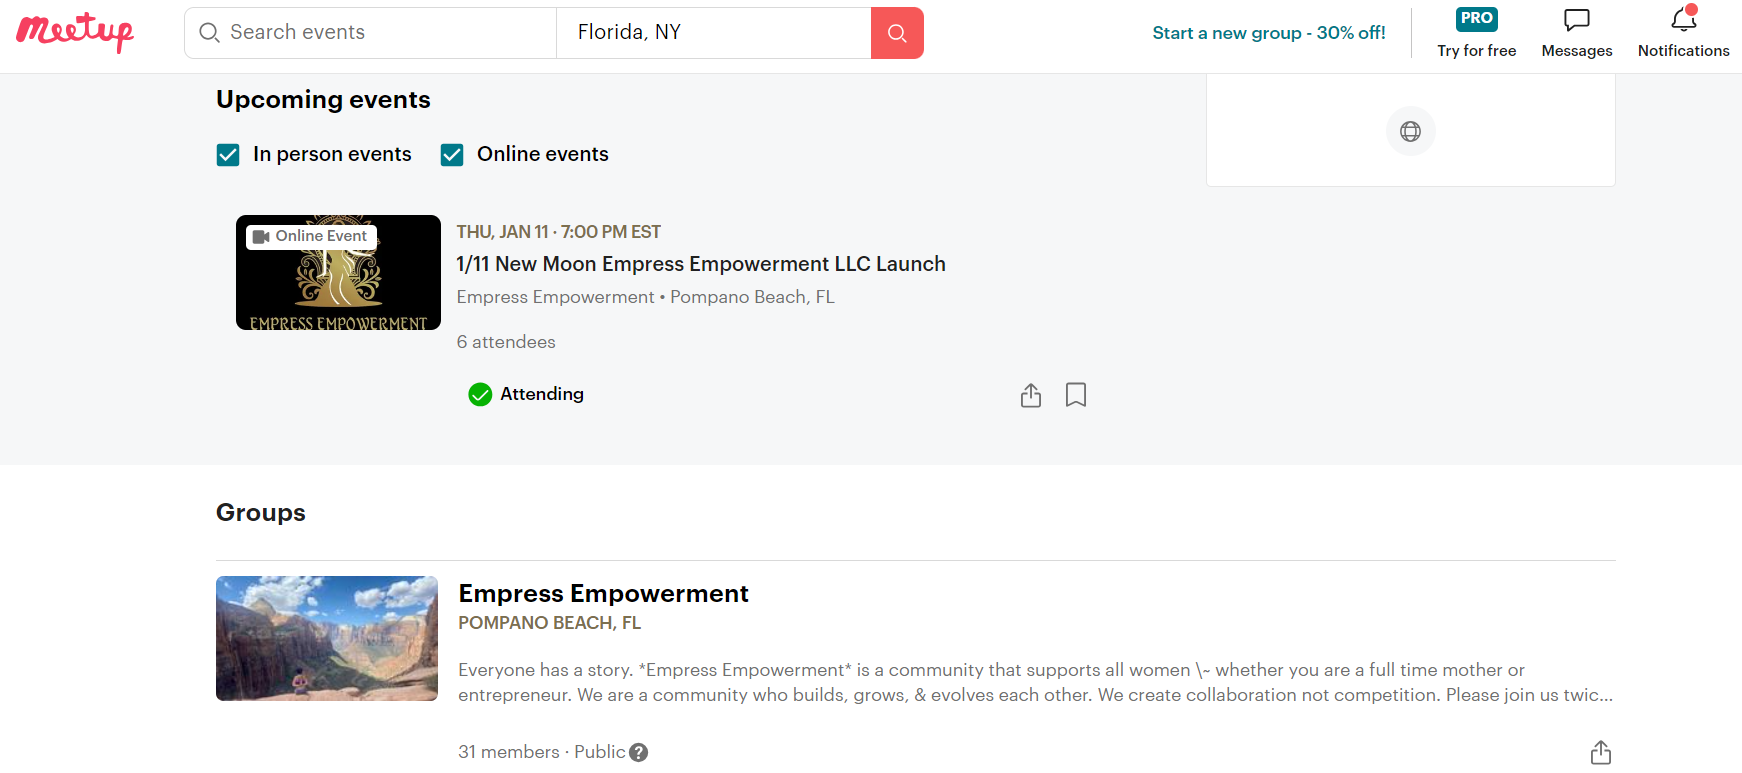Screen dimensions: 1742x773
Task: Share the New Moon Empress Empowerment event
Action: [1031, 395]
